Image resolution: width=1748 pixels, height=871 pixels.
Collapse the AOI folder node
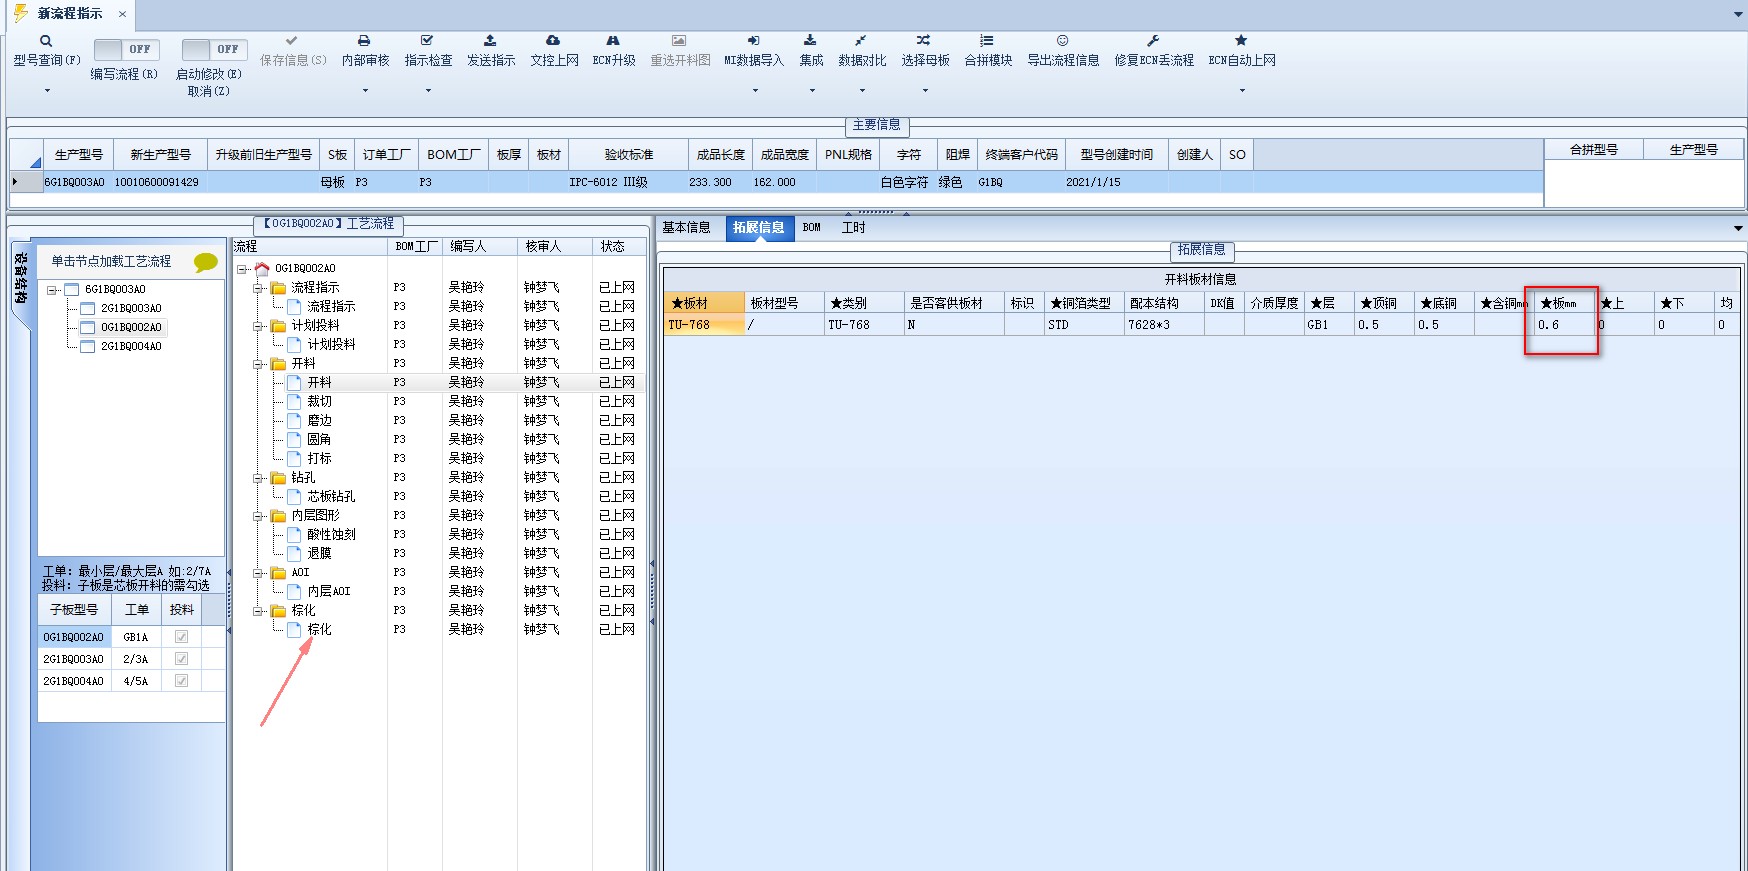(x=258, y=573)
